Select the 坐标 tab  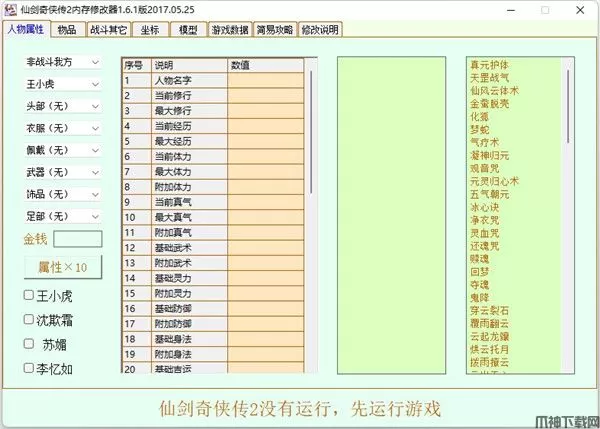click(x=150, y=30)
